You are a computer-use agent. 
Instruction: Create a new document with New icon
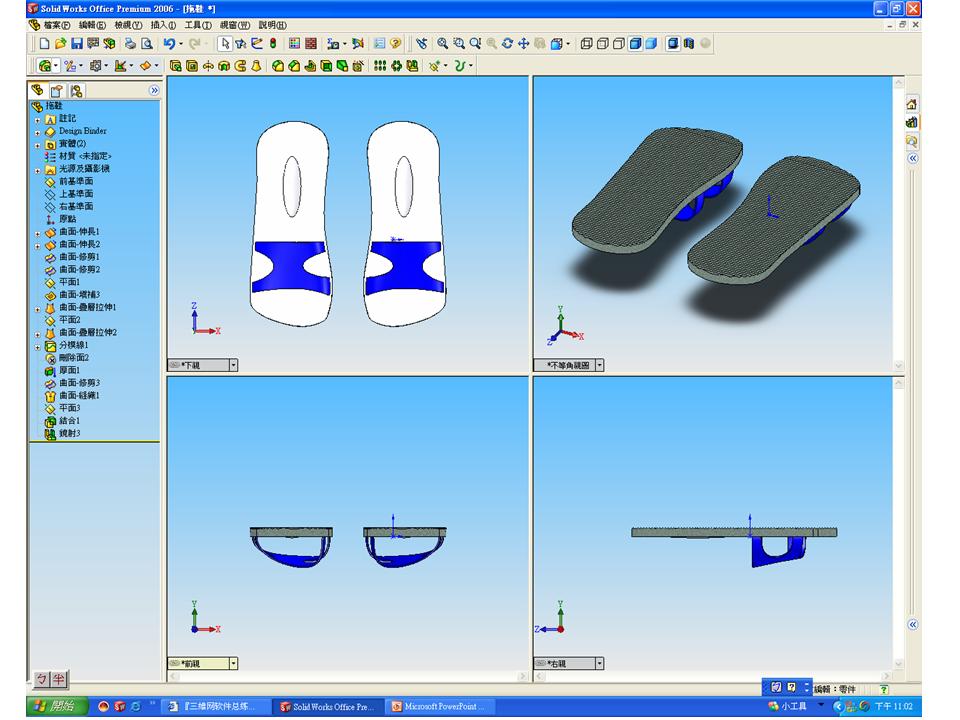pyautogui.click(x=44, y=43)
